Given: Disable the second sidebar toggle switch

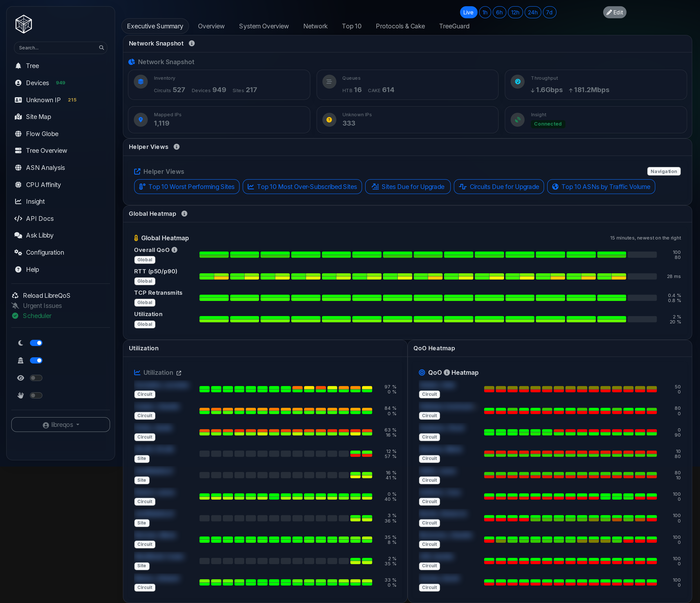Looking at the screenshot, I should [x=36, y=360].
